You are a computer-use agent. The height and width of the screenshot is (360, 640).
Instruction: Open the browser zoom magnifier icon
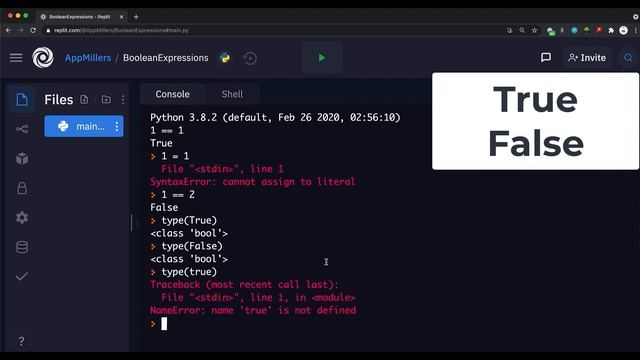522,30
